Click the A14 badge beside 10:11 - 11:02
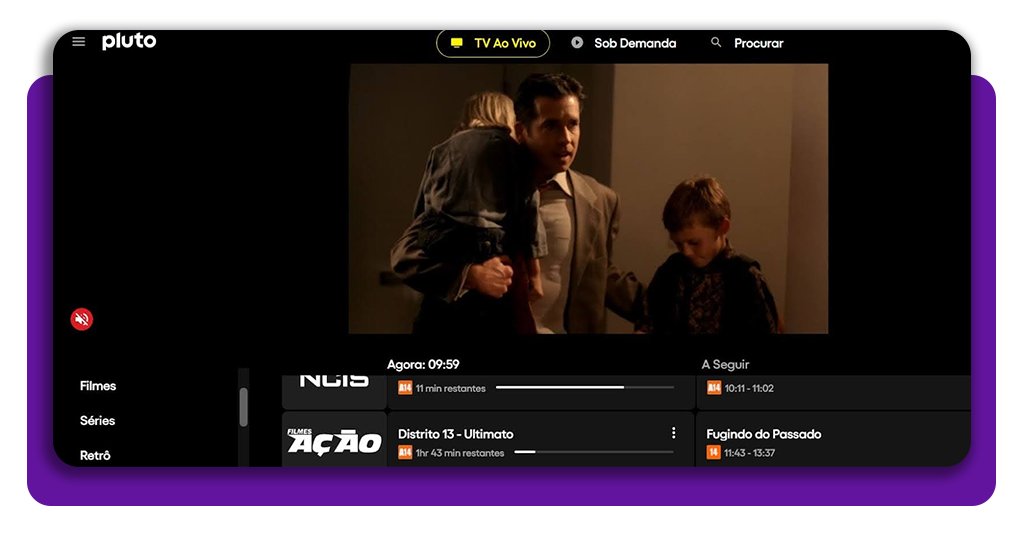1024x536 pixels. (714, 388)
